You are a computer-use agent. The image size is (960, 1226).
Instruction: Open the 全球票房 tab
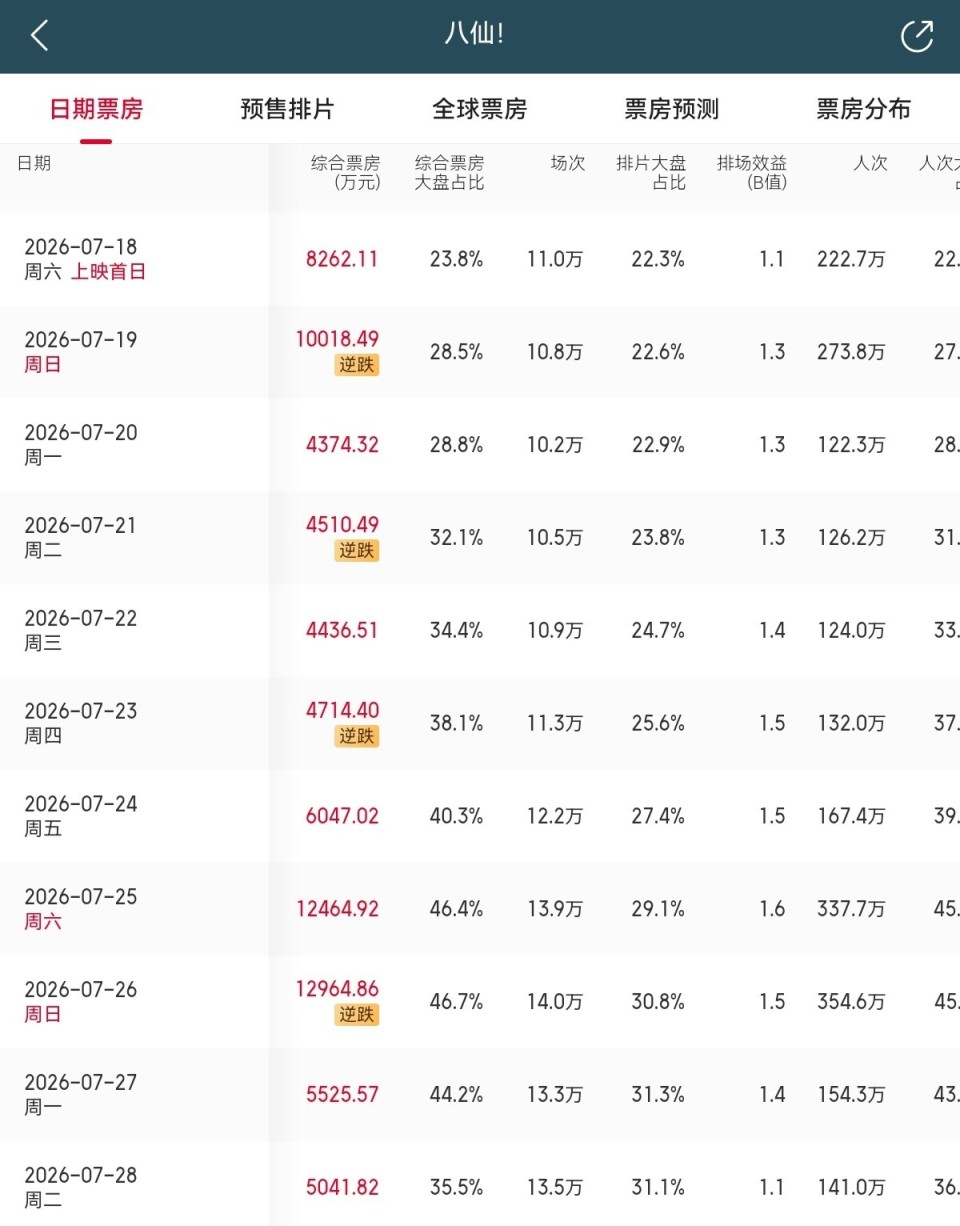point(479,109)
